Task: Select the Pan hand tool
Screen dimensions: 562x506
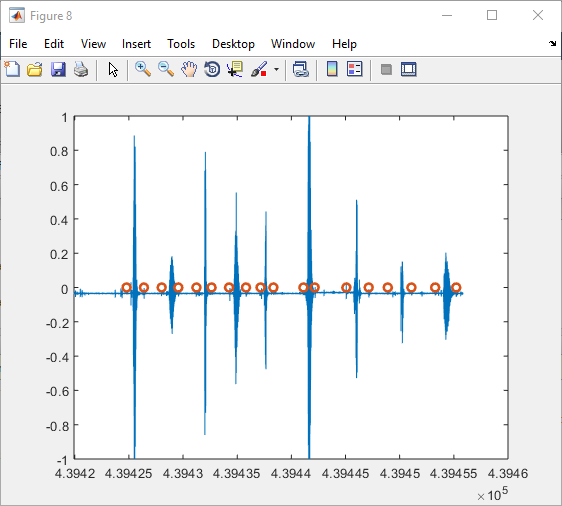Action: (x=189, y=69)
